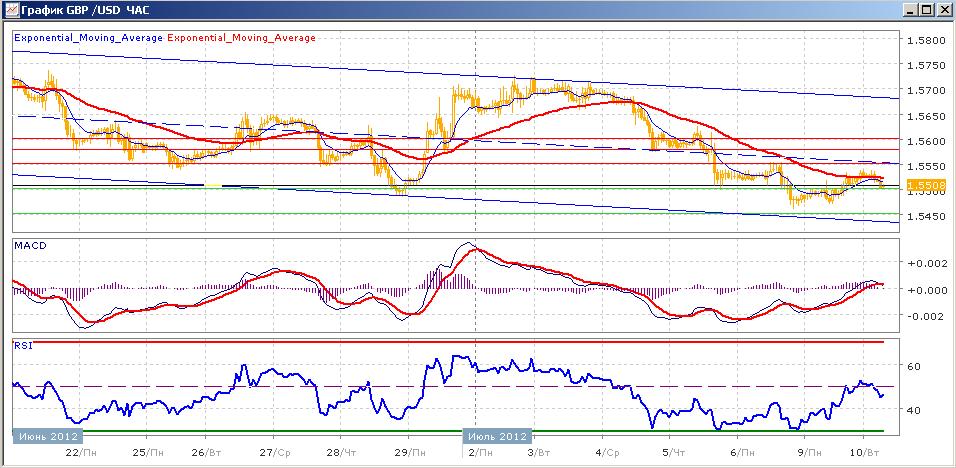Click the 1.5450 price axis label
Viewport: 956px width, 468px height.
(924, 216)
